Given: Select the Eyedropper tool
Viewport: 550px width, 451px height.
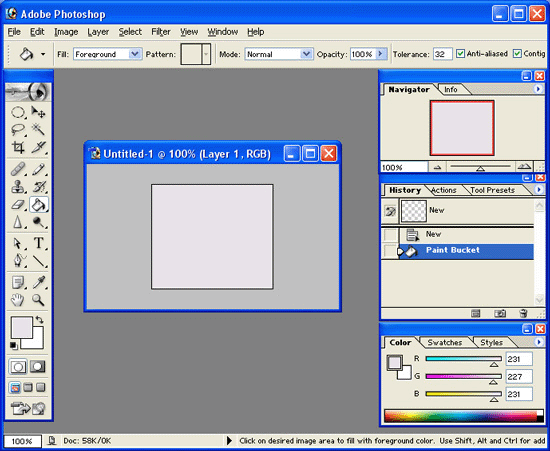Looking at the screenshot, I should 38,282.
